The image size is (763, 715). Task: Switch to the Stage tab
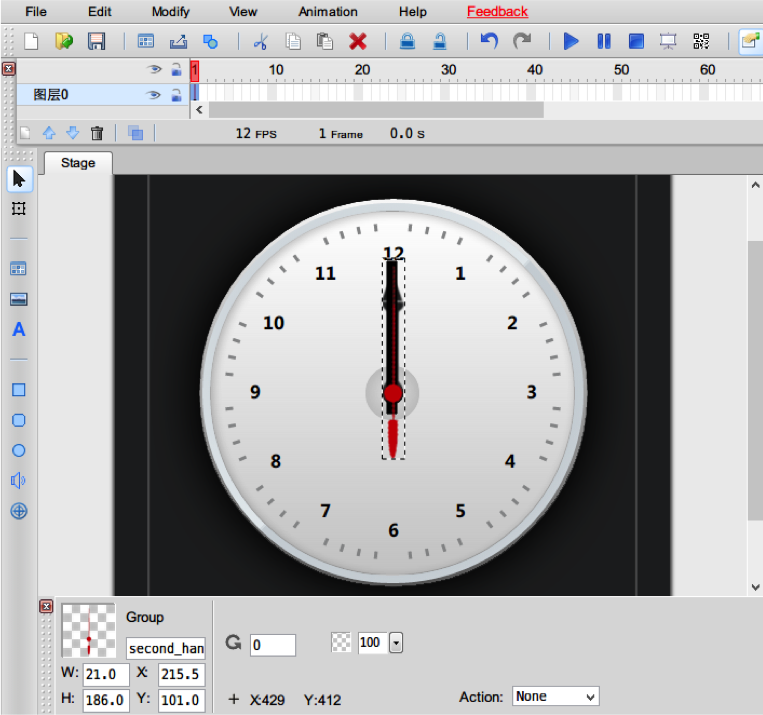[78, 163]
